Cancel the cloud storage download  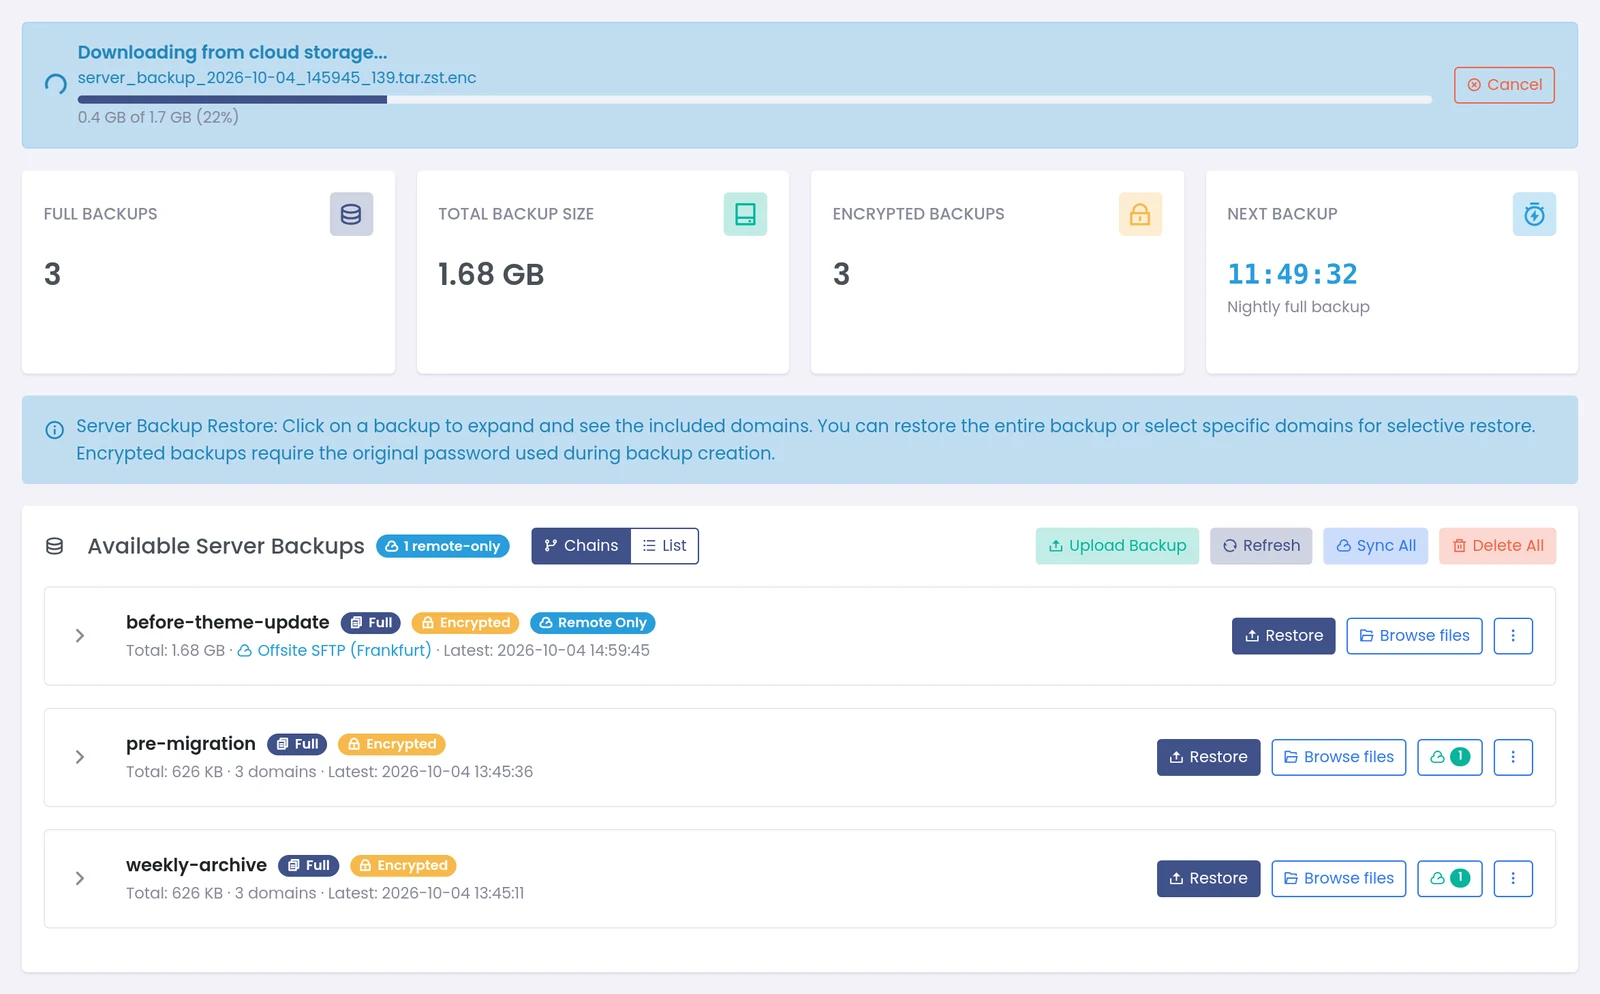point(1504,85)
